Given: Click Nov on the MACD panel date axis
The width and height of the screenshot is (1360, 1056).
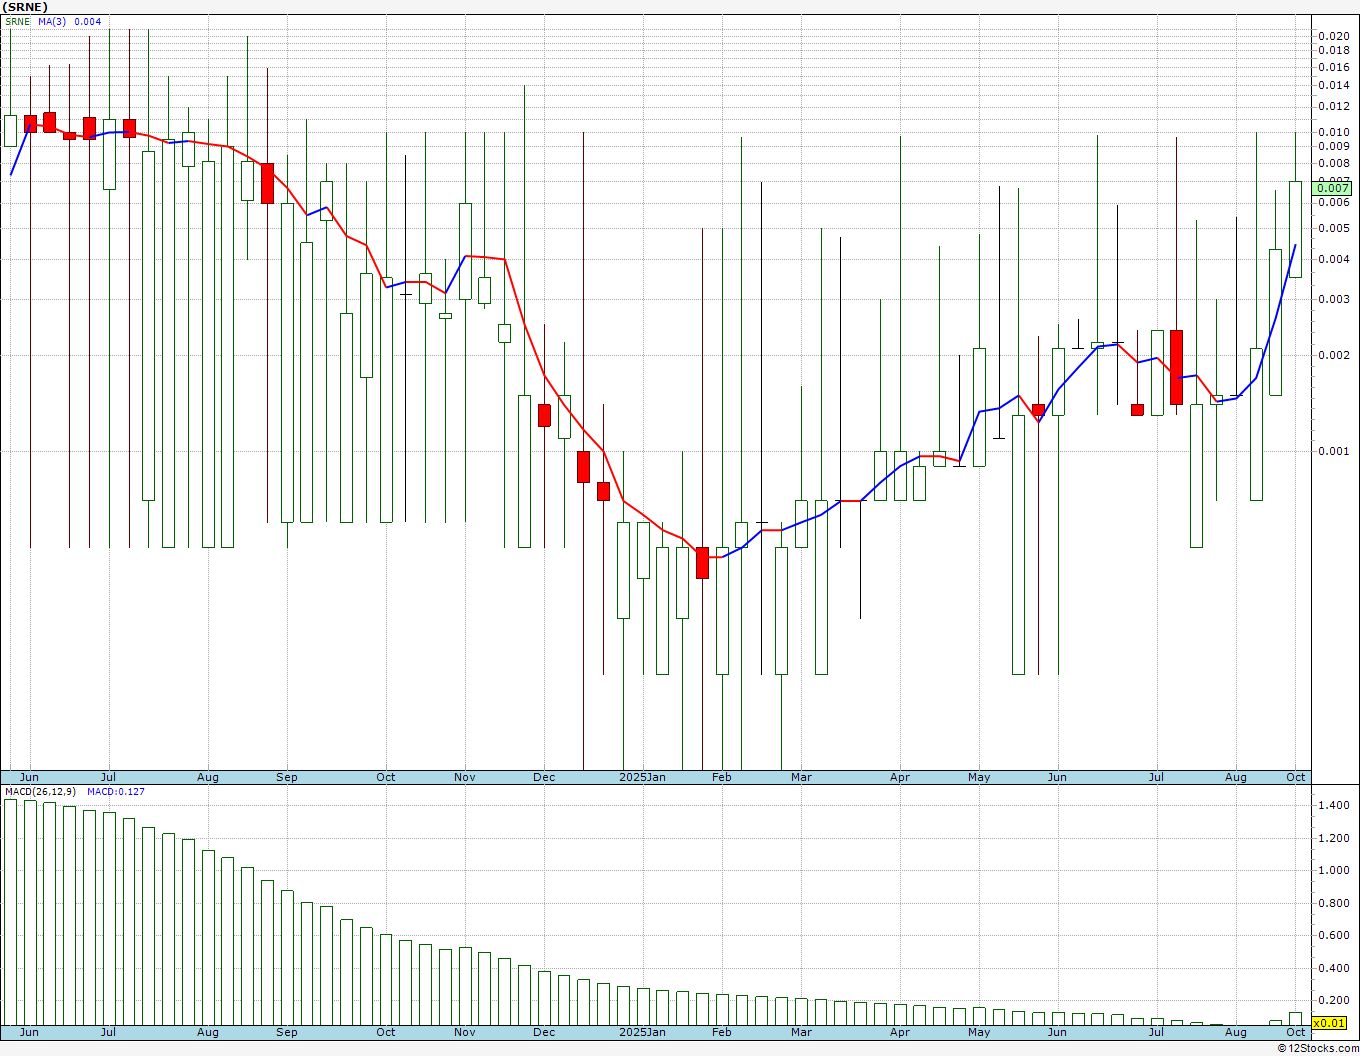Looking at the screenshot, I should (x=465, y=1032).
